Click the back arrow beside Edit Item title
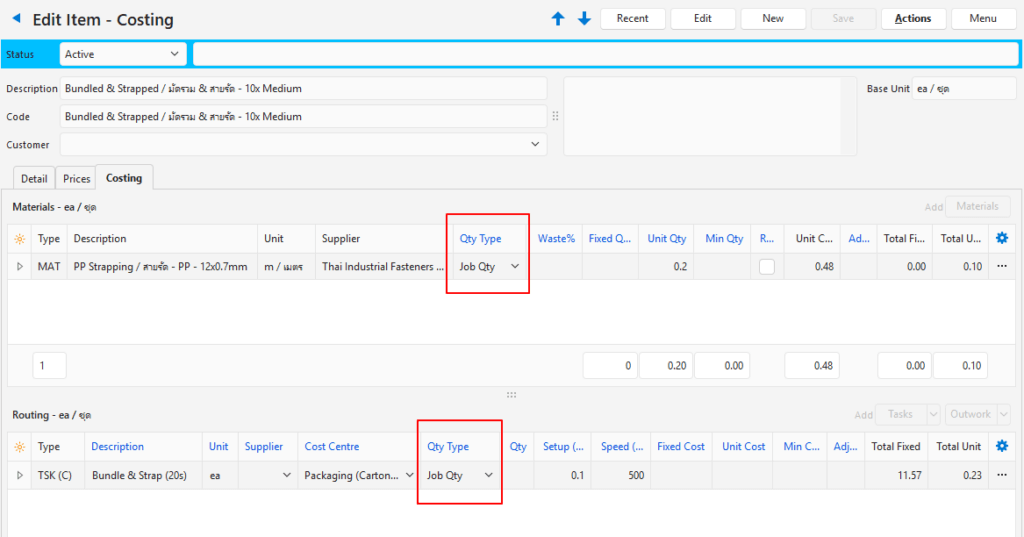 coord(16,19)
